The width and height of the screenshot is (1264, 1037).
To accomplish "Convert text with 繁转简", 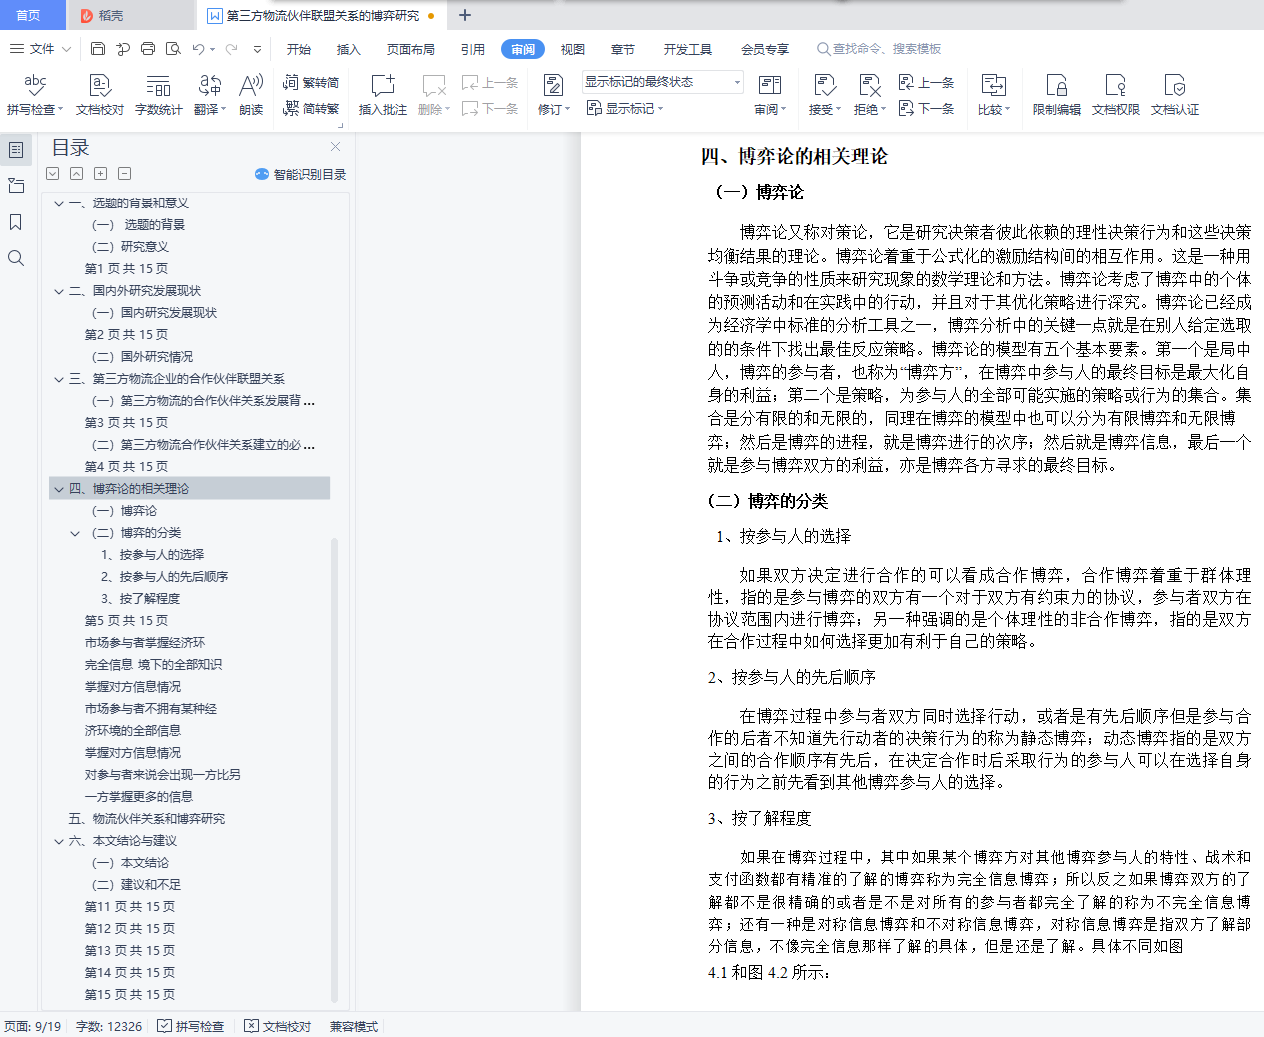I will 311,82.
